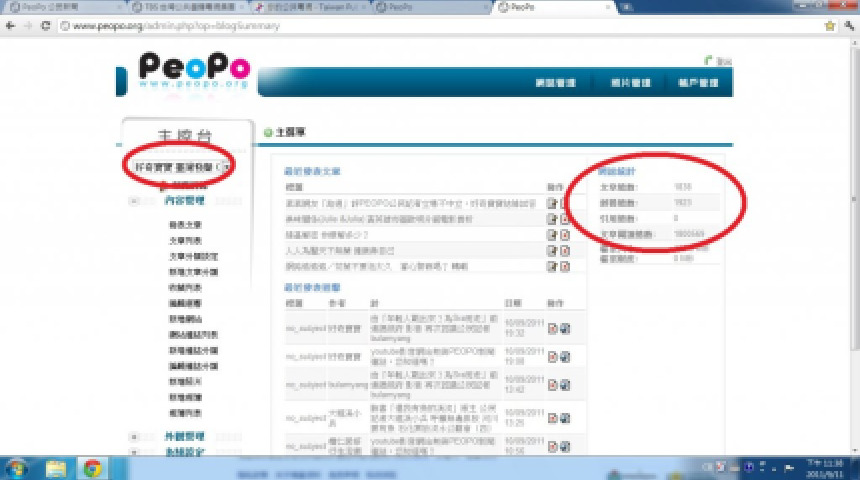Click the edit icon for the 09:32 comment
The width and height of the screenshot is (860, 480).
pos(552,328)
